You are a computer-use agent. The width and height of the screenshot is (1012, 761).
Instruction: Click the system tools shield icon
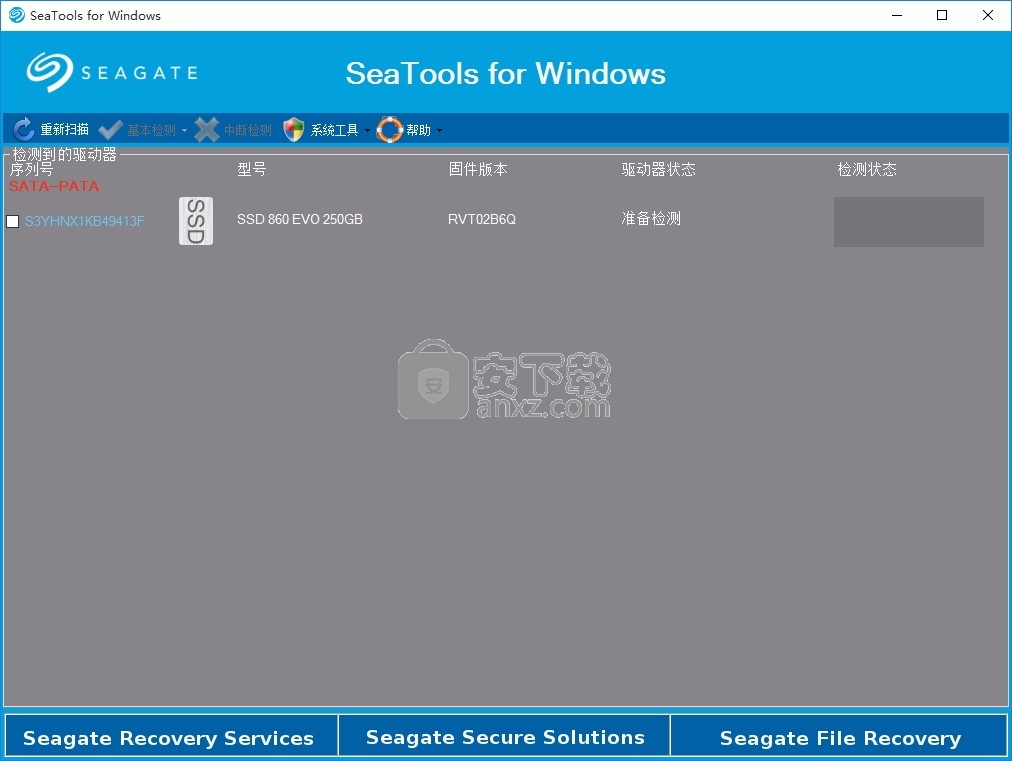coord(294,130)
